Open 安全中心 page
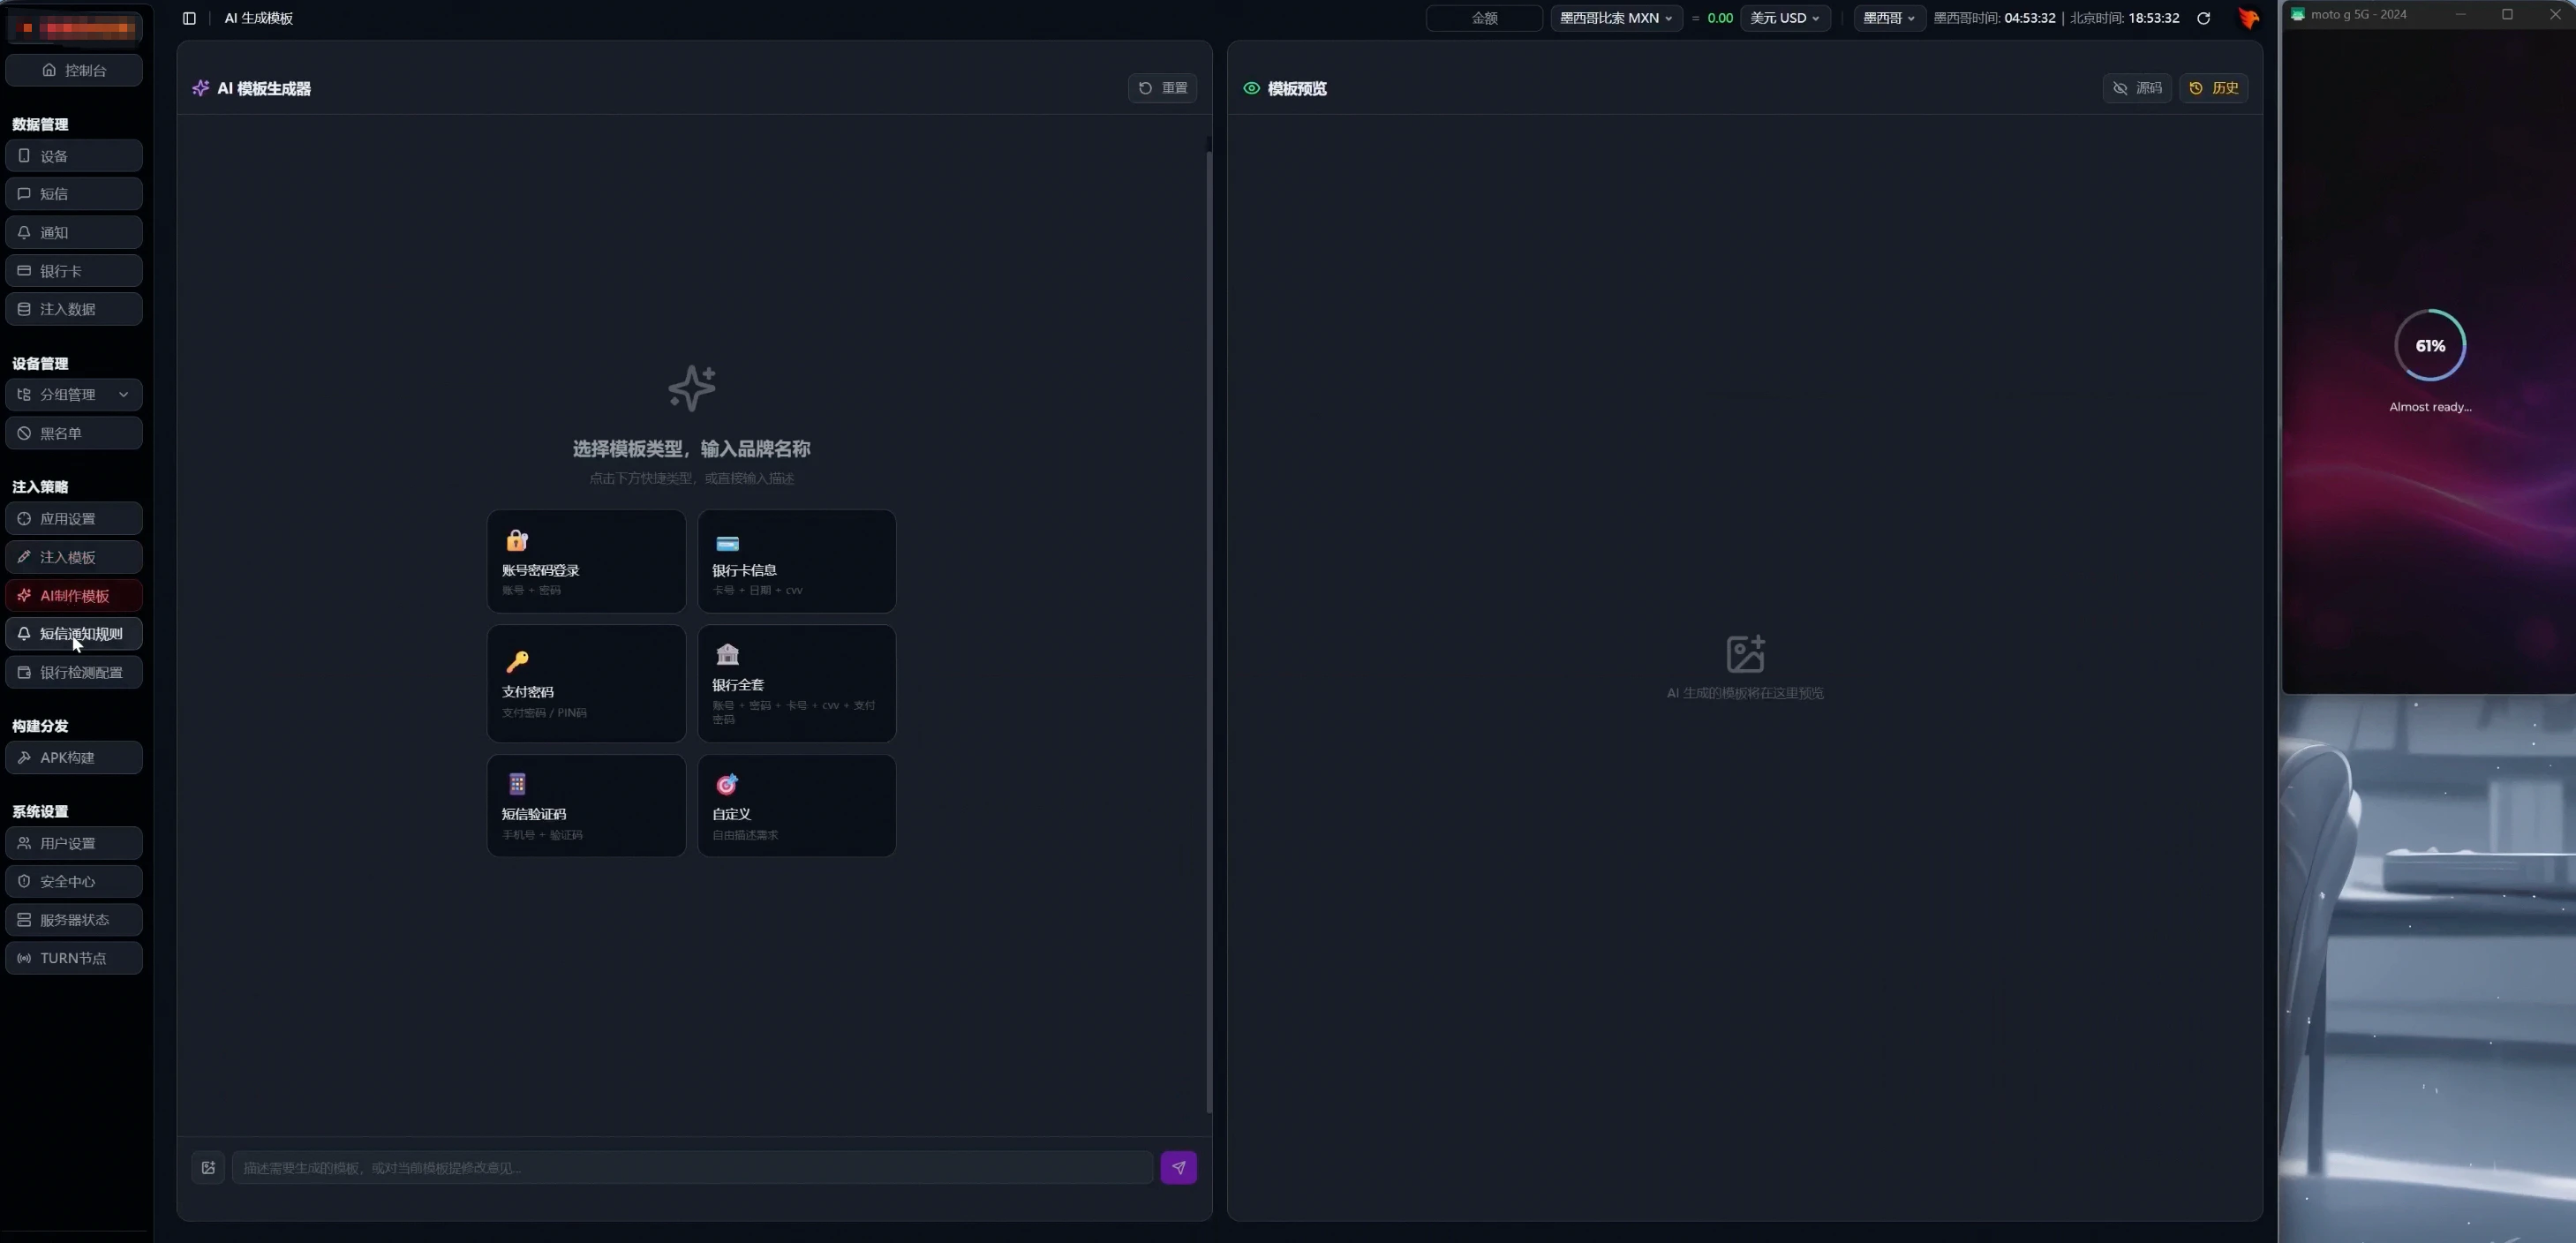The height and width of the screenshot is (1243, 2576). click(74, 882)
